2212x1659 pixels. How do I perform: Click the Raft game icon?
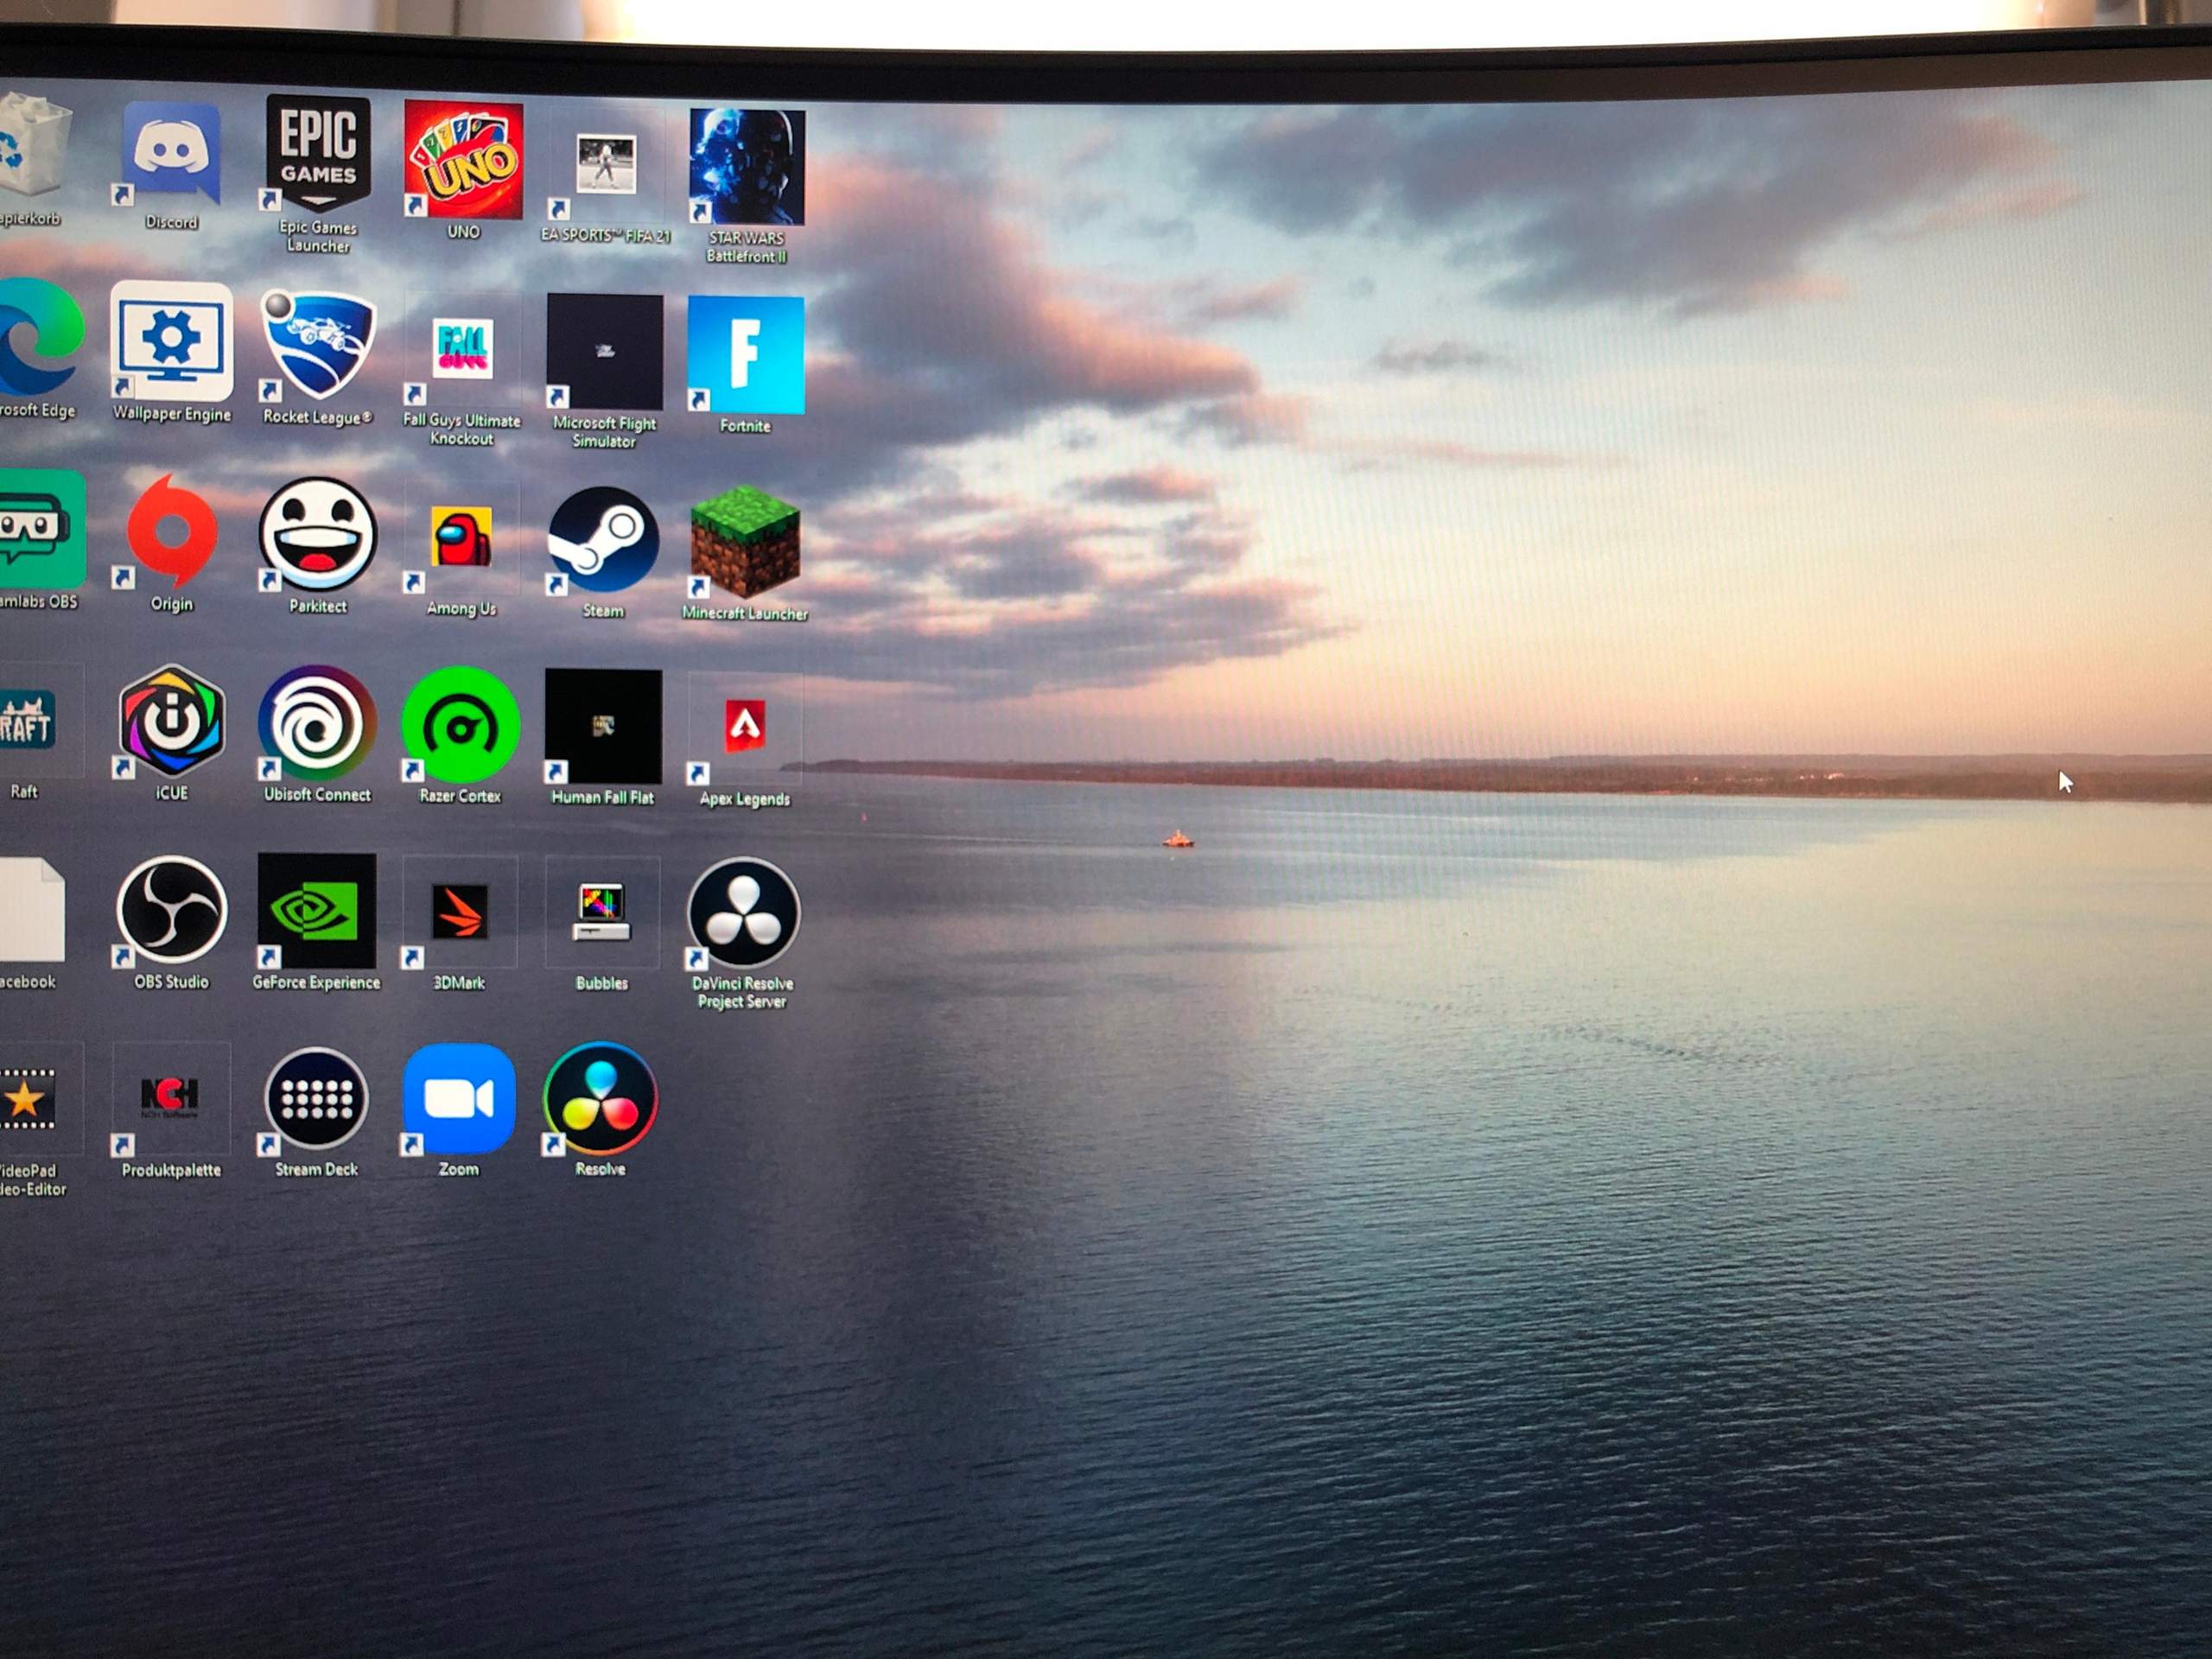(x=26, y=719)
